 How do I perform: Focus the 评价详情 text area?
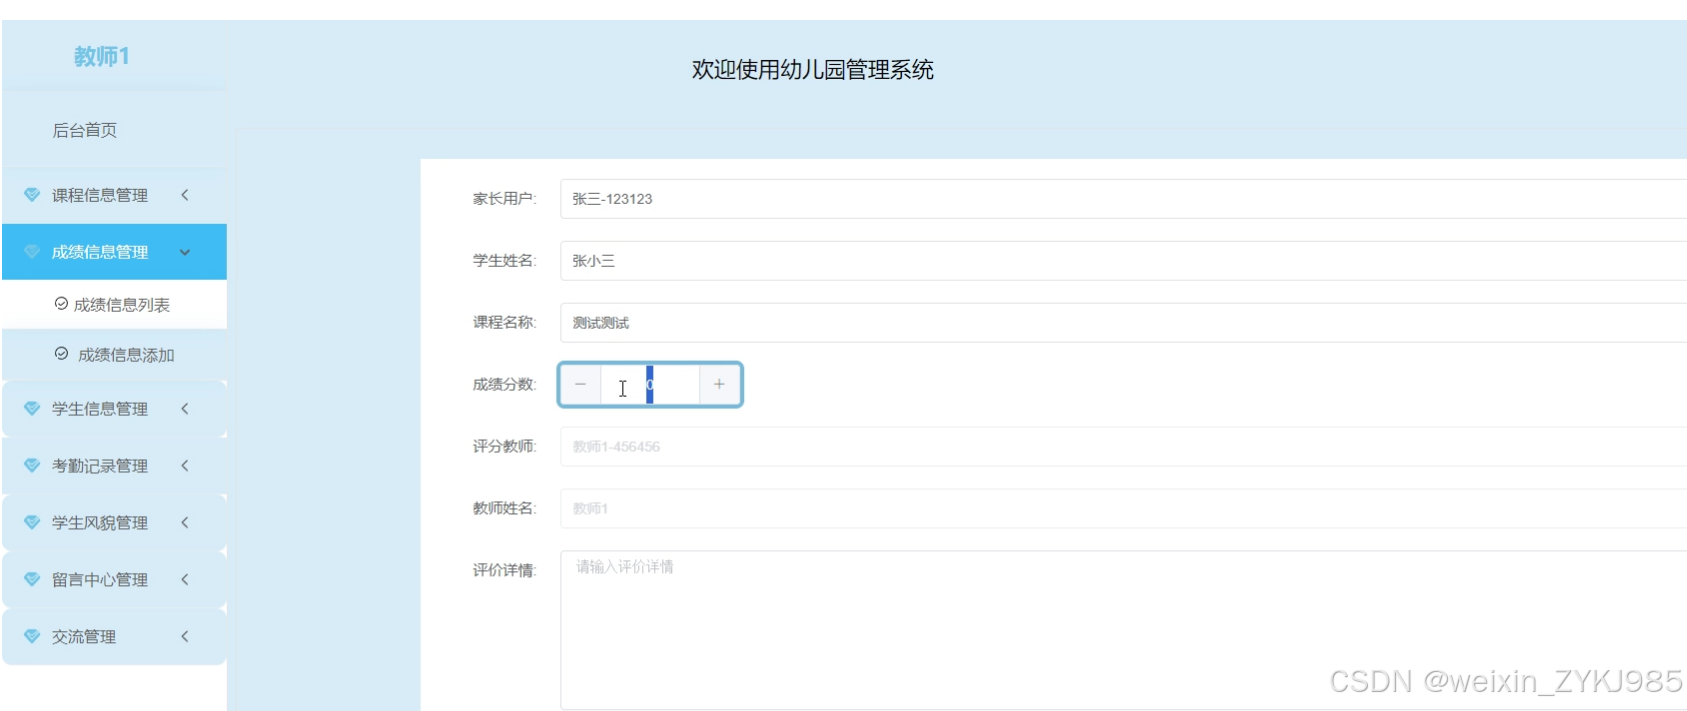1123,630
